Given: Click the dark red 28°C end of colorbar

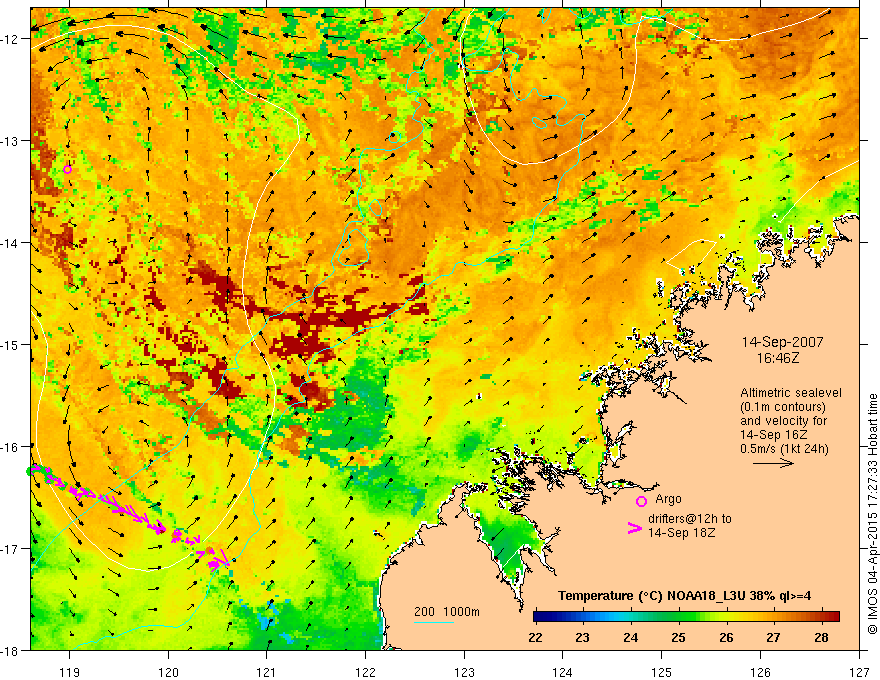Looking at the screenshot, I should [833, 617].
